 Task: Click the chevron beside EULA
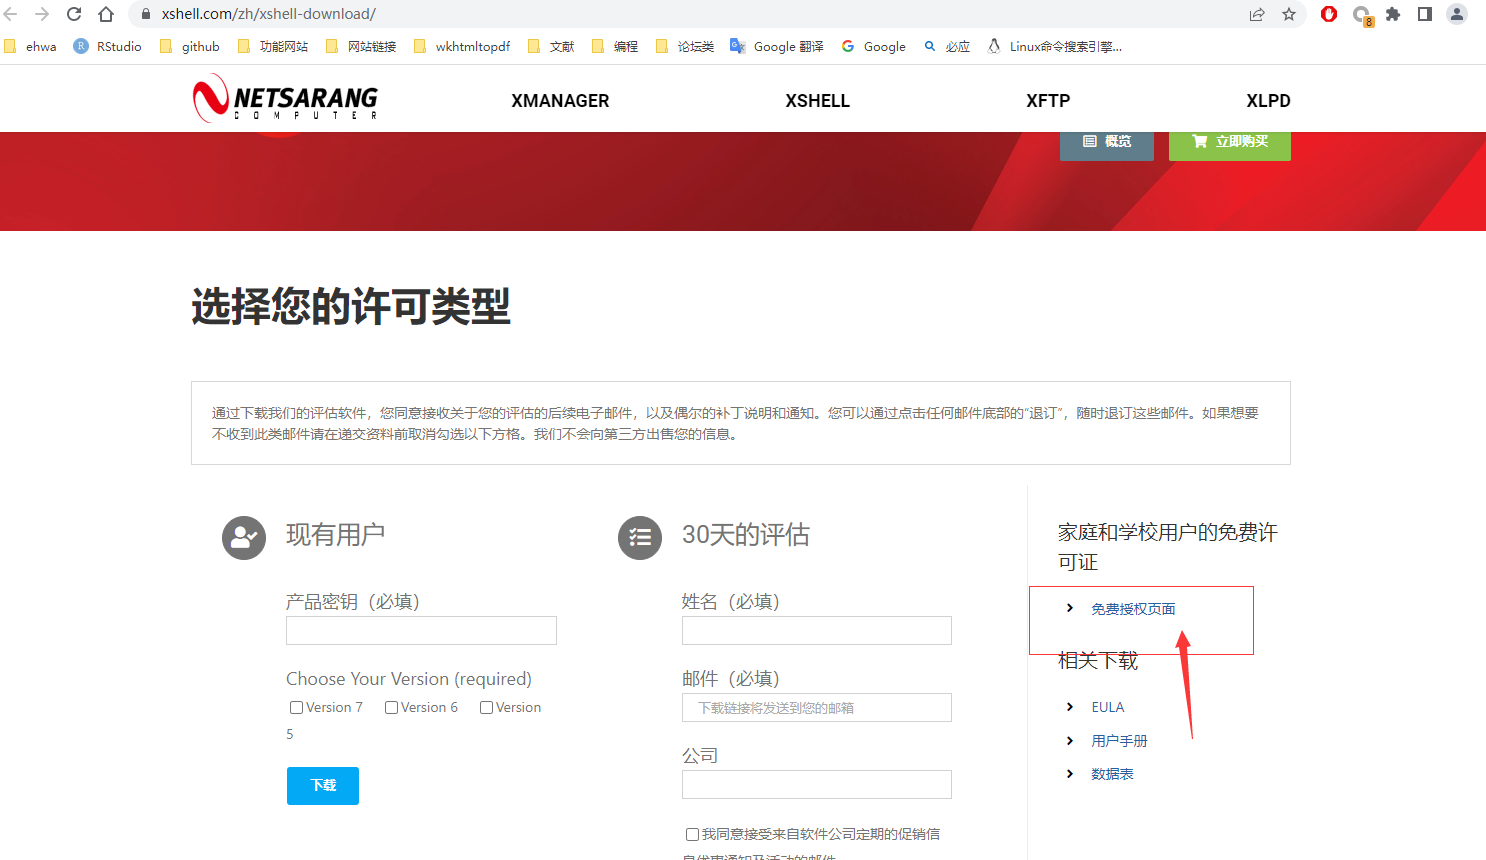pyautogui.click(x=1070, y=707)
